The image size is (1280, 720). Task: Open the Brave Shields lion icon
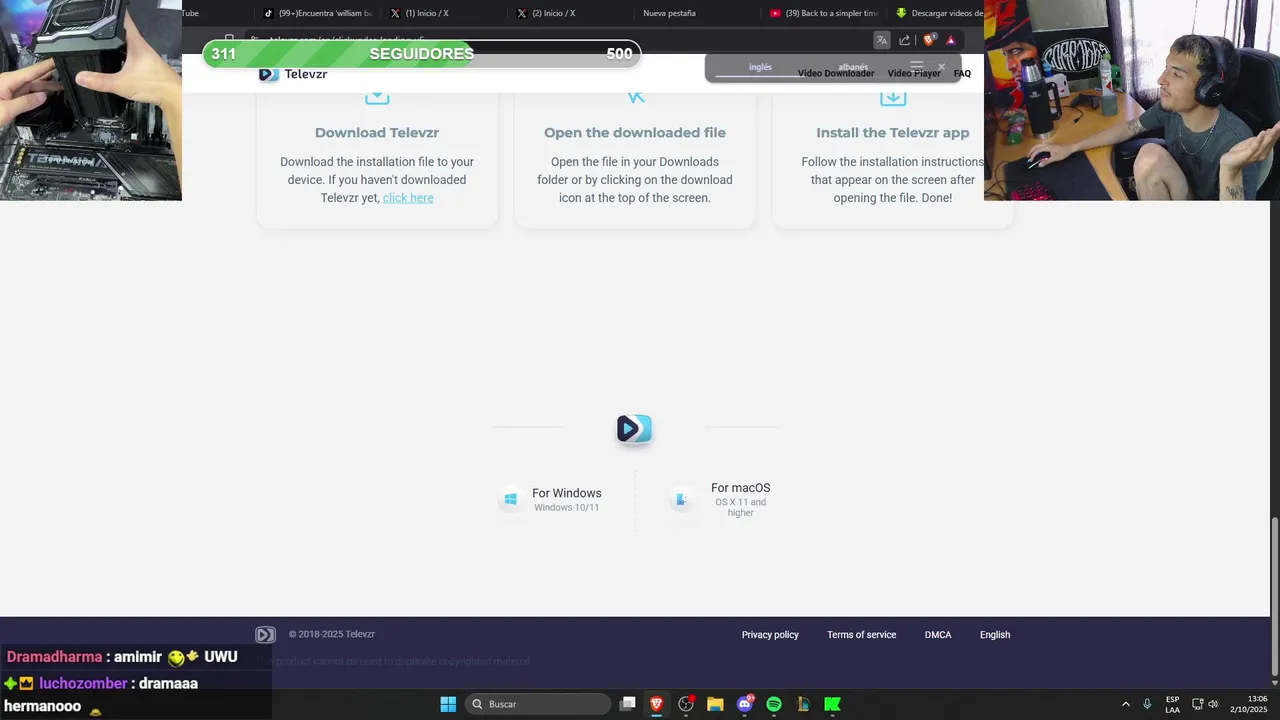(929, 40)
